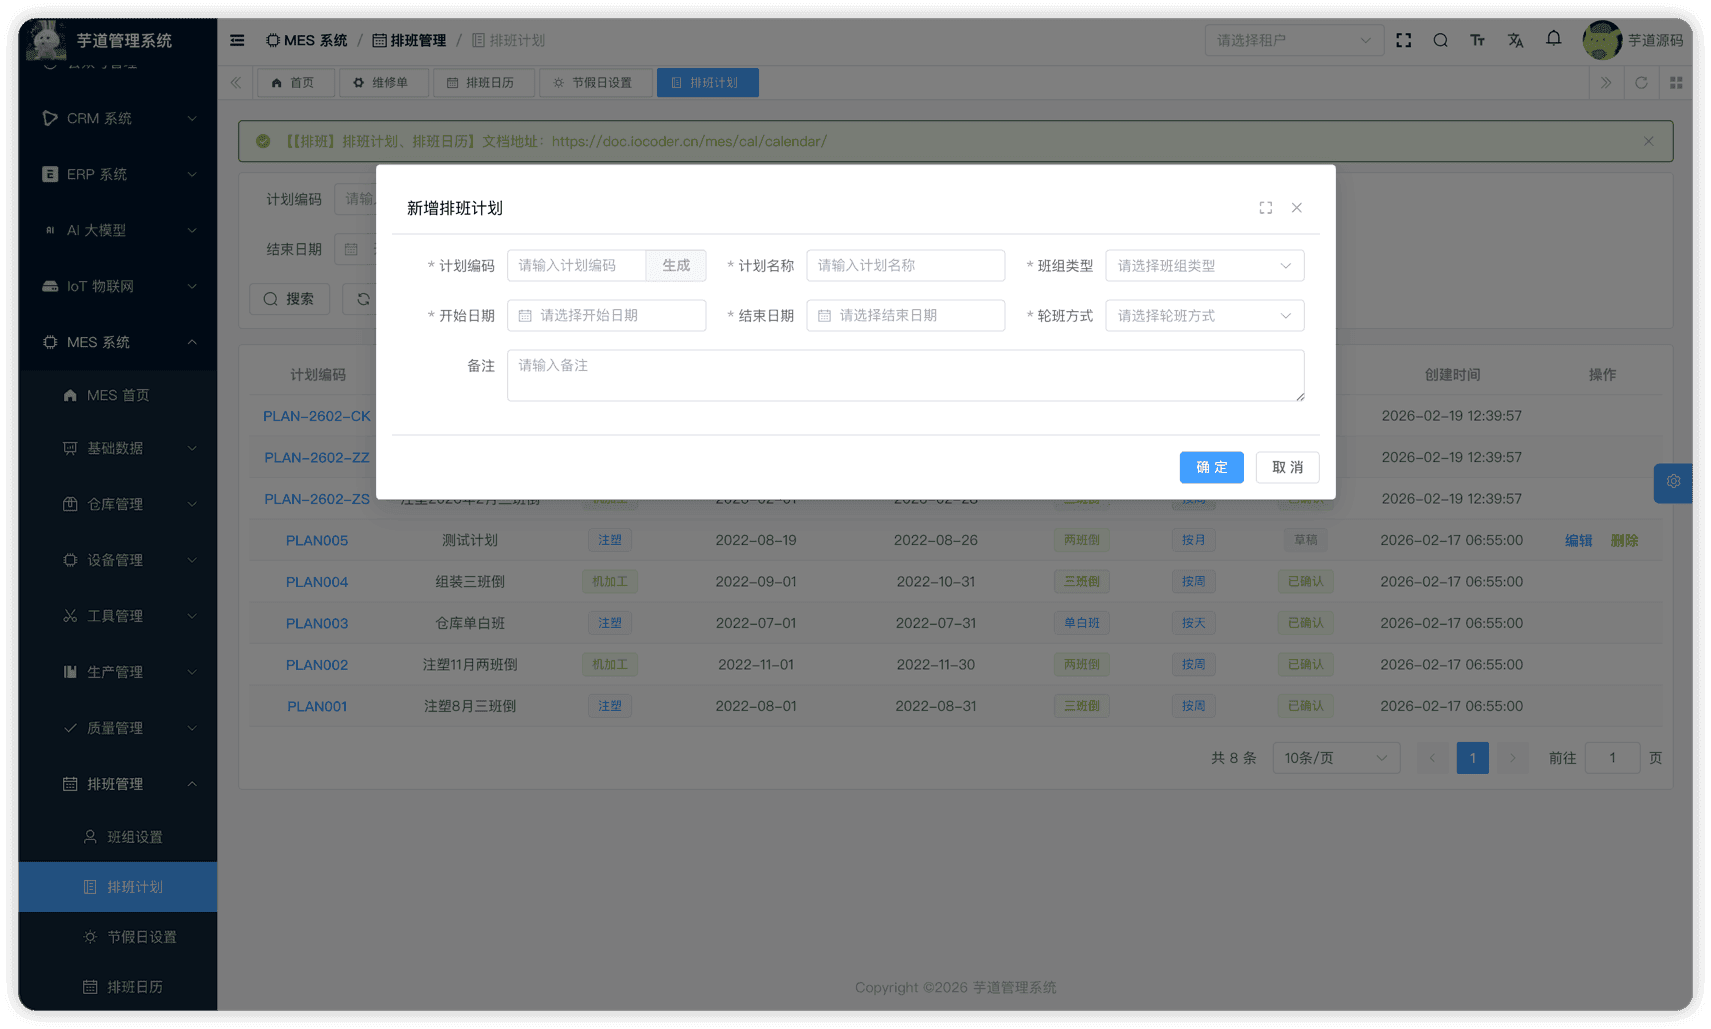
Task: Collapse the sidebar with the hamburger icon
Action: [x=236, y=40]
